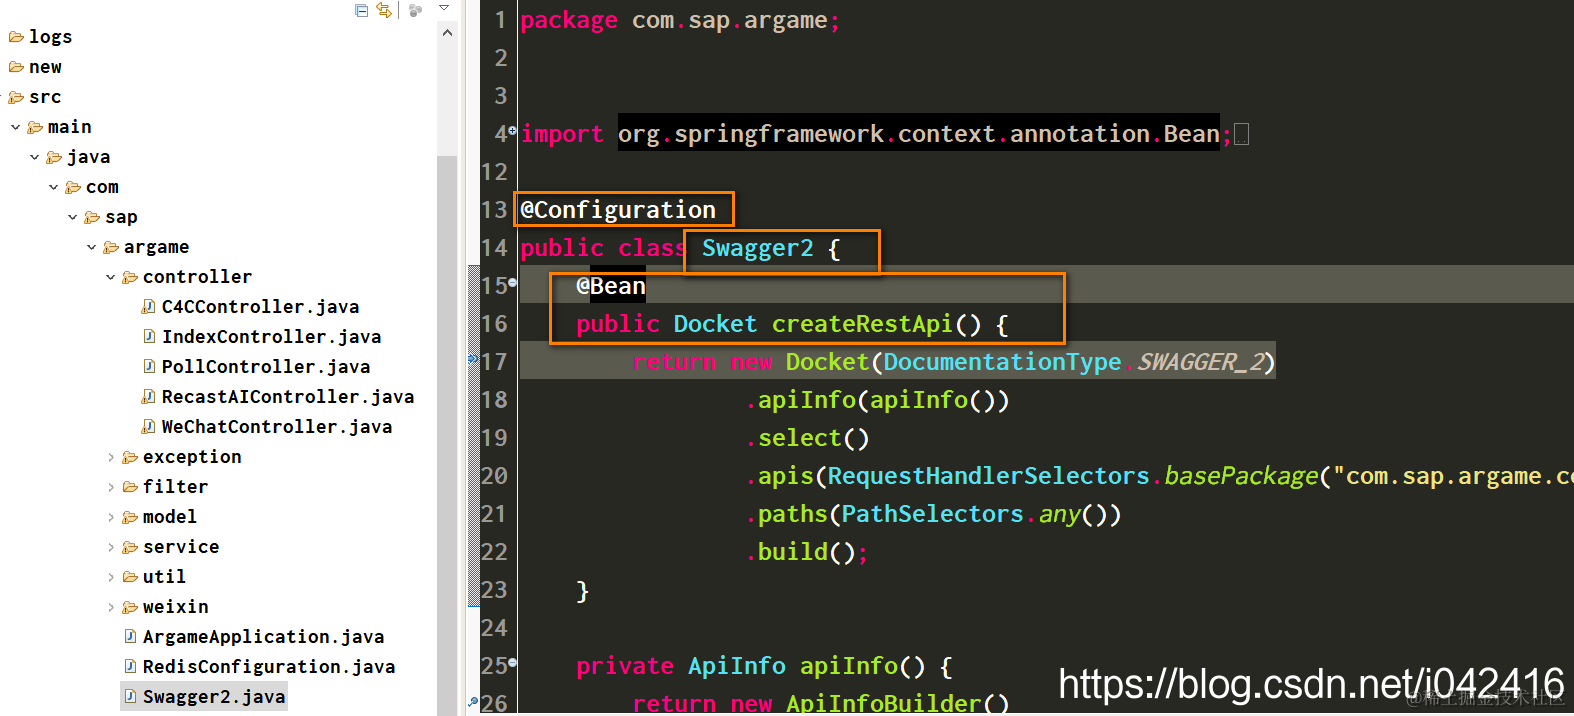Click the sap package folder icon

(92, 217)
